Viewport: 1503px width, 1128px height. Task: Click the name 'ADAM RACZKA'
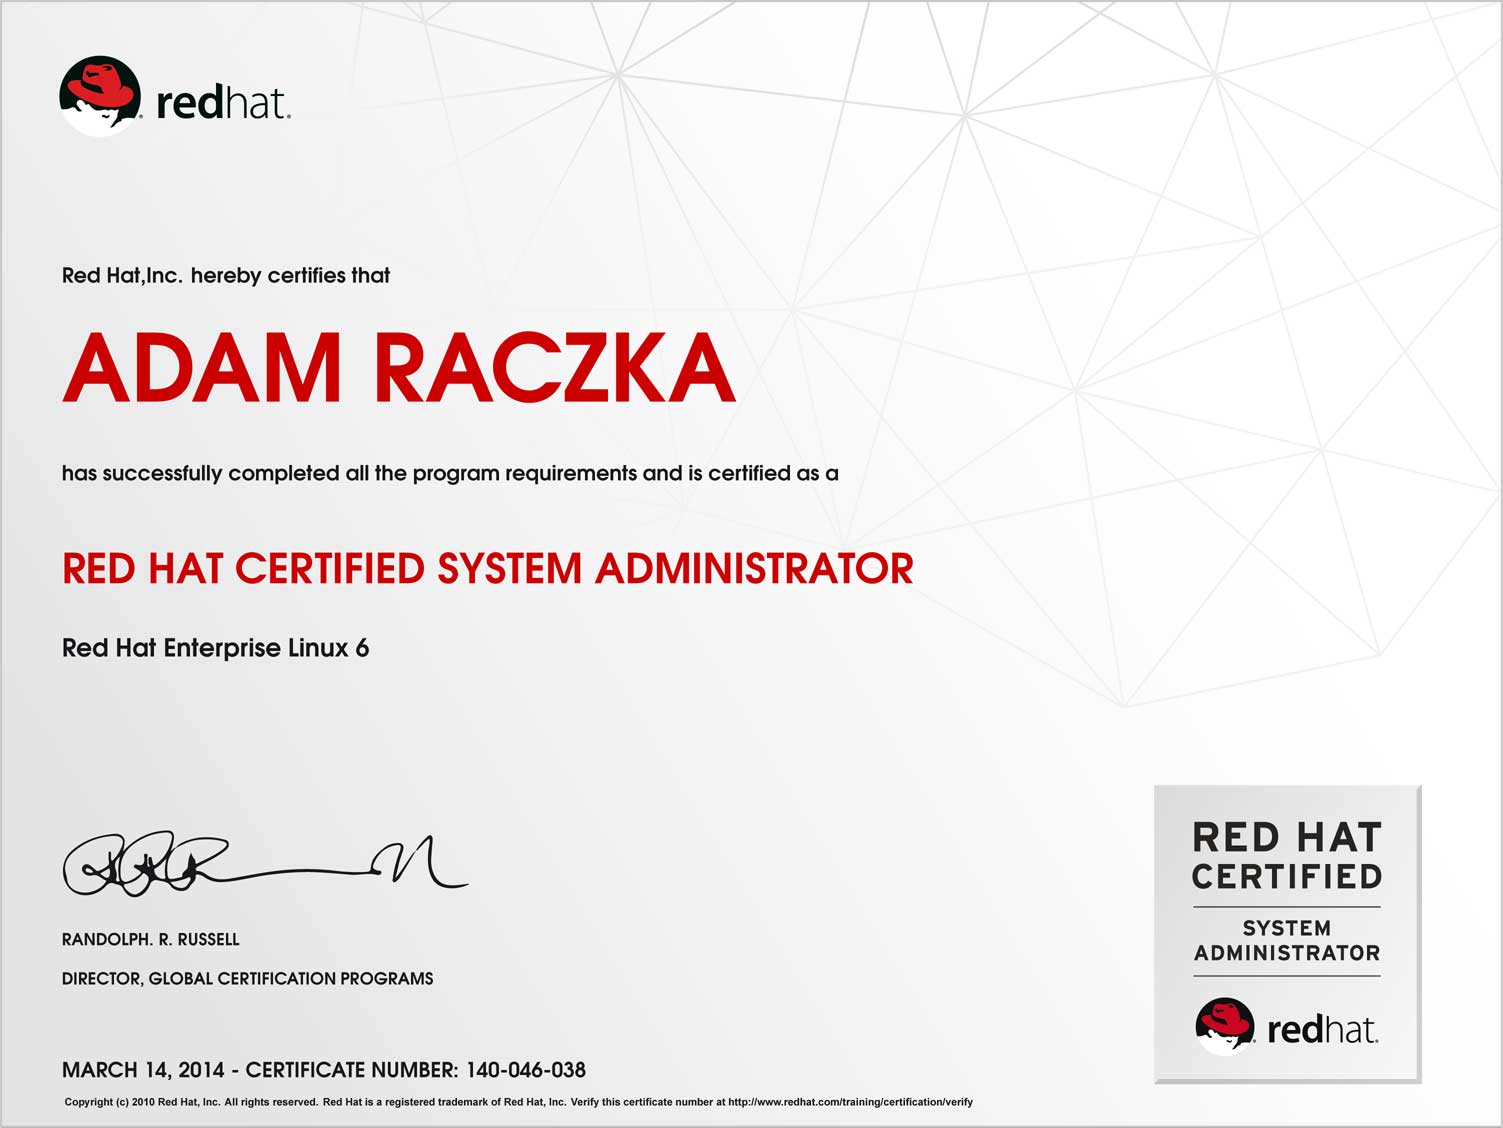399,368
